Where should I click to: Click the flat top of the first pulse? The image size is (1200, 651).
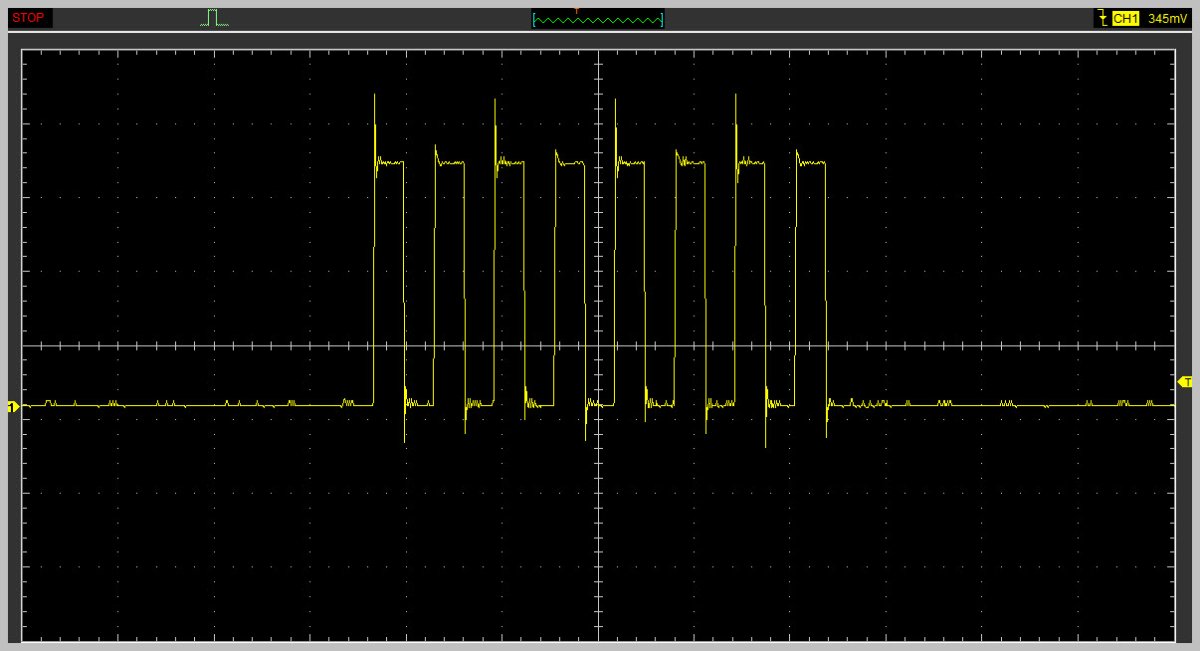391,162
